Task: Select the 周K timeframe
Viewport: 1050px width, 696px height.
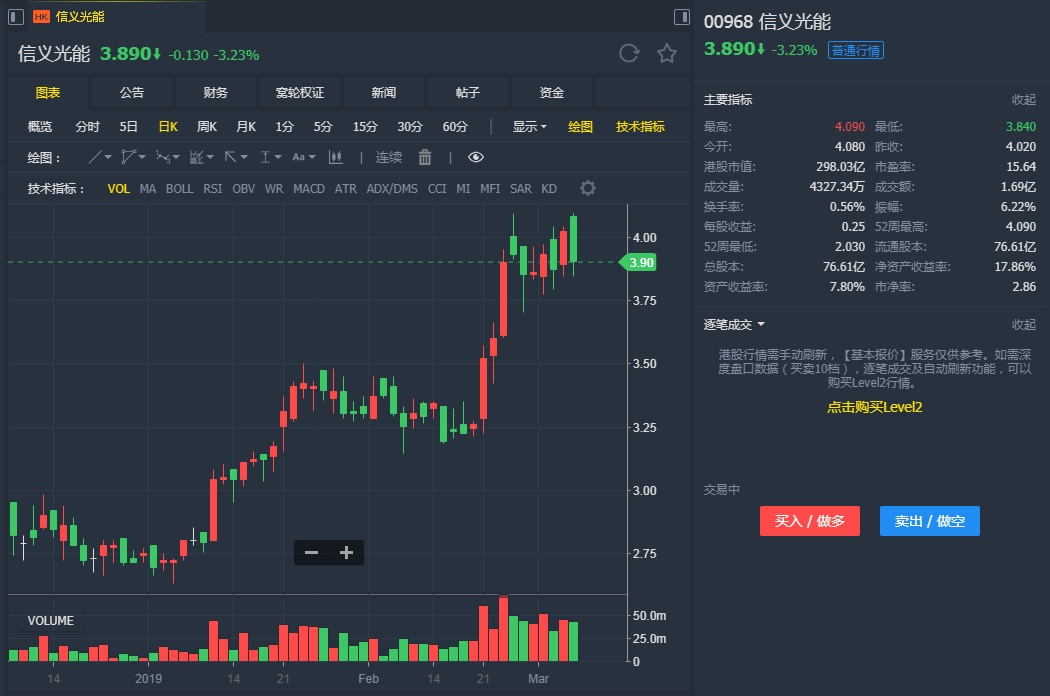Action: pyautogui.click(x=207, y=127)
